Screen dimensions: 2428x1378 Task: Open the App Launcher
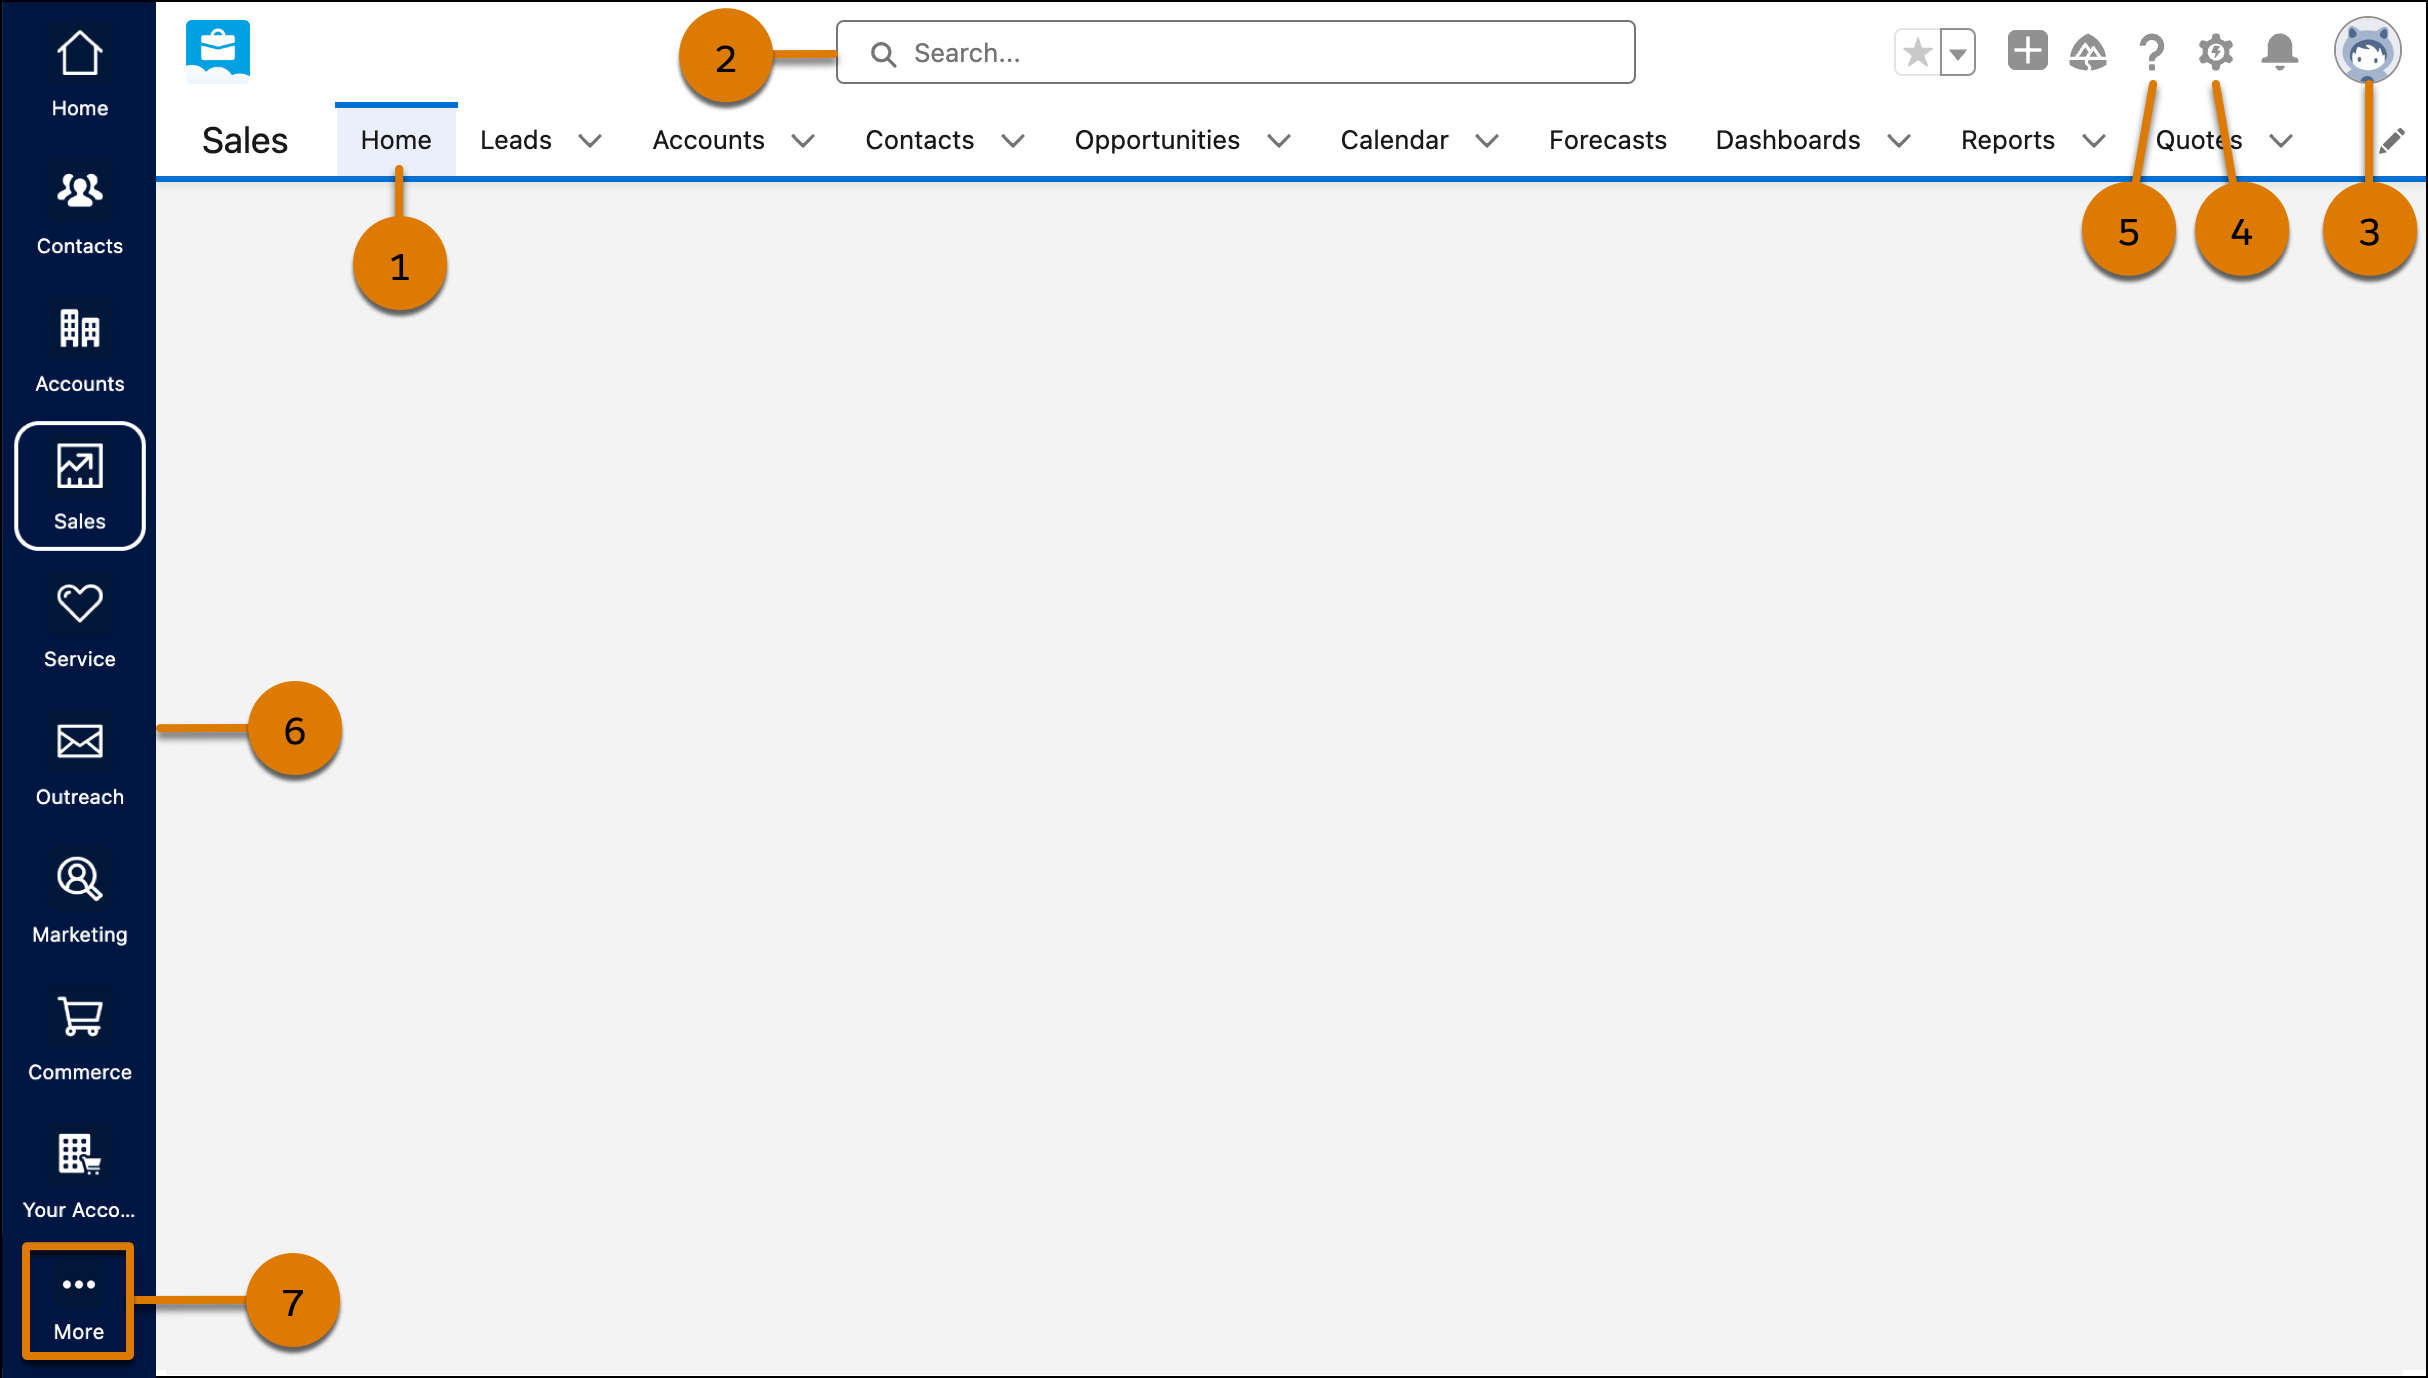tap(216, 50)
